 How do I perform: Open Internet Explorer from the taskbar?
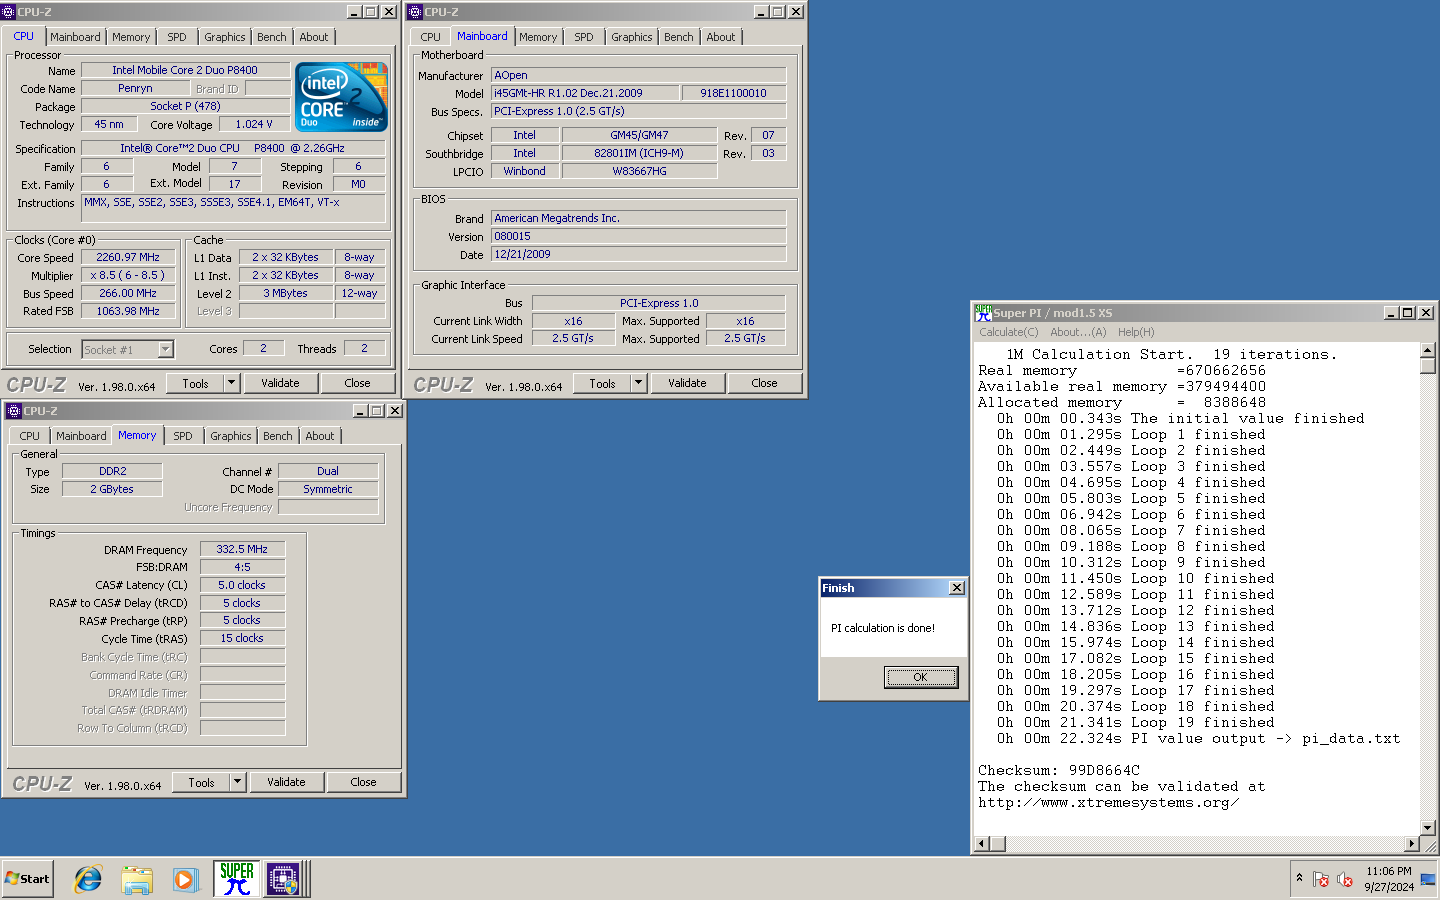coord(88,879)
